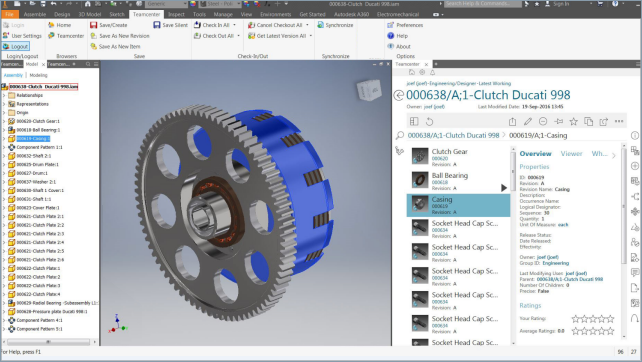Click the ViewCube in the 3D viewport
Image resolution: width=642 pixels, height=362 pixels.
pyautogui.click(x=369, y=90)
